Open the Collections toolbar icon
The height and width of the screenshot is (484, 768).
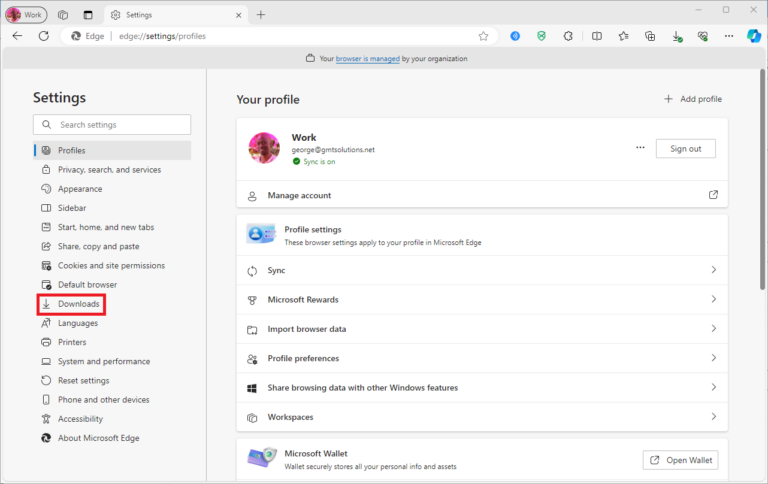coord(650,36)
